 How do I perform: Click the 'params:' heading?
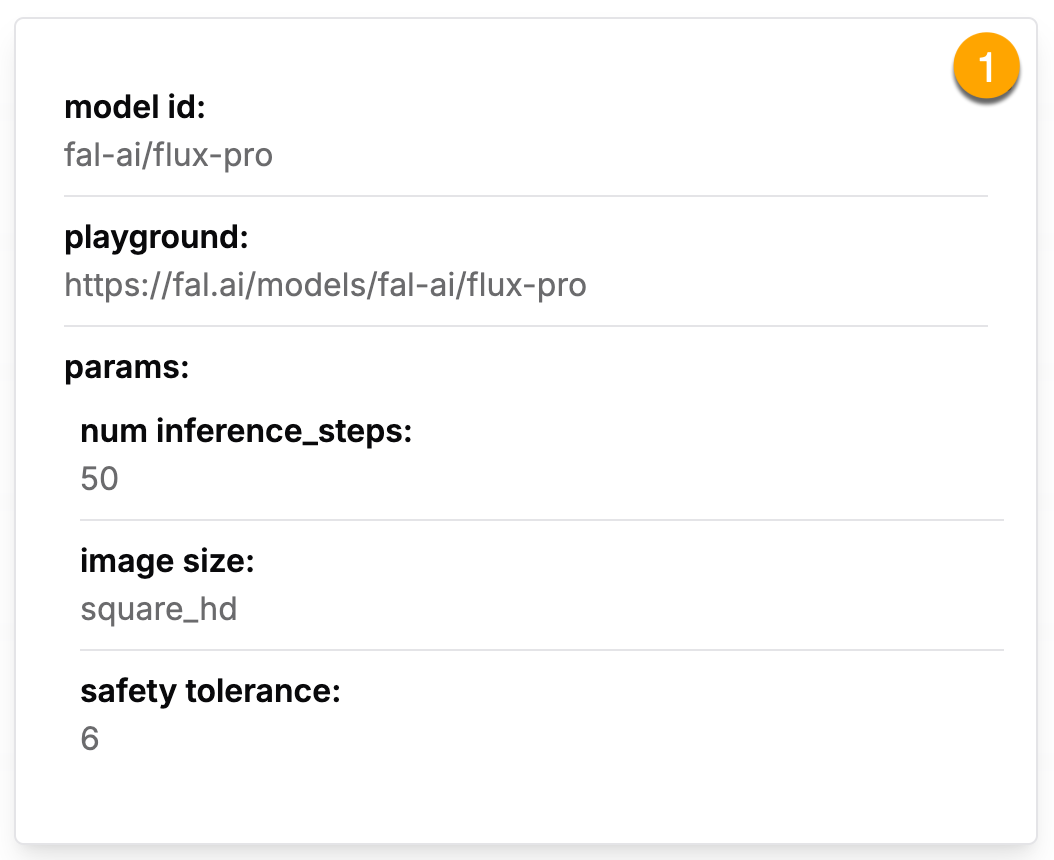[126, 367]
